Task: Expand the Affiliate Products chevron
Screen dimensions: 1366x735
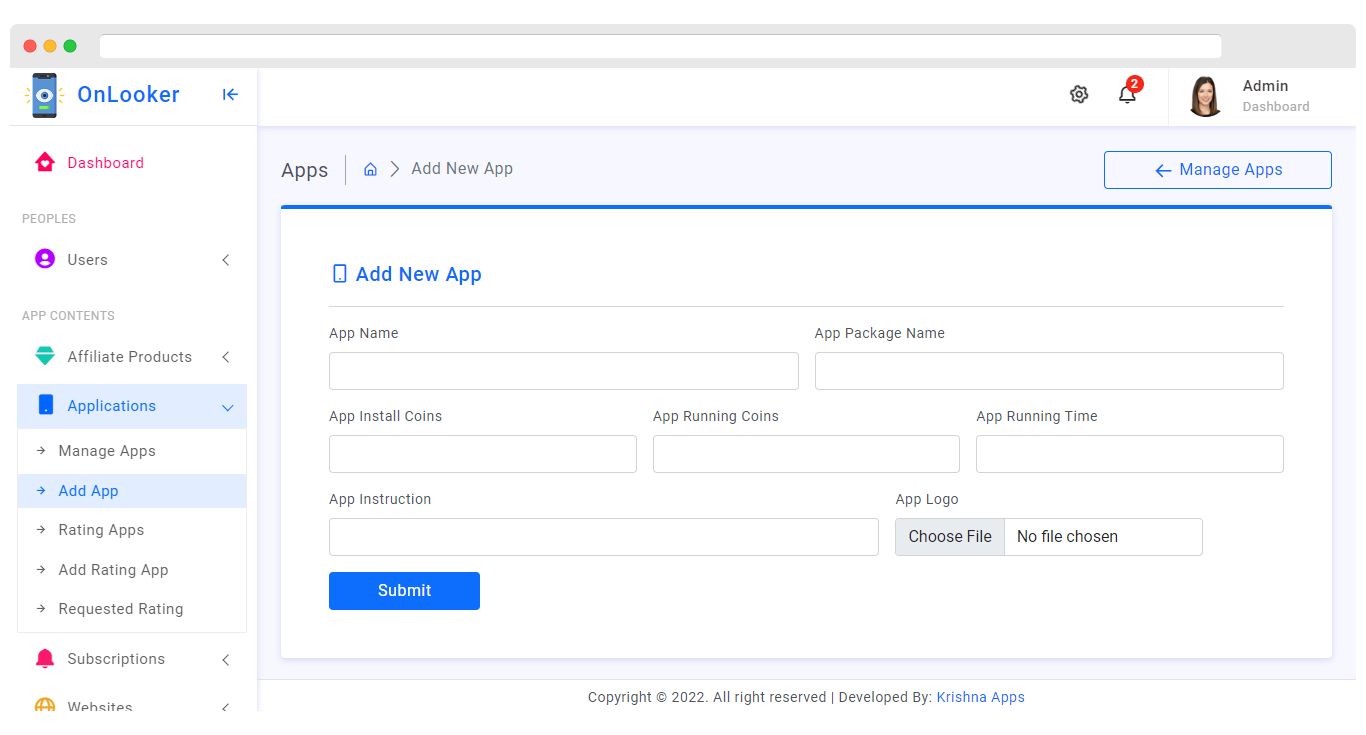Action: [x=226, y=357]
